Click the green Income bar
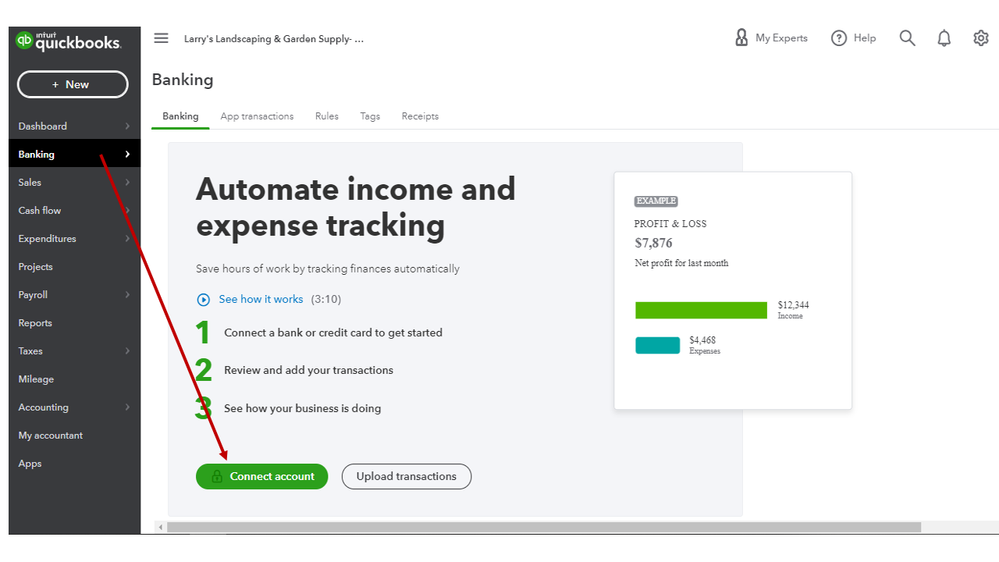 pos(701,310)
